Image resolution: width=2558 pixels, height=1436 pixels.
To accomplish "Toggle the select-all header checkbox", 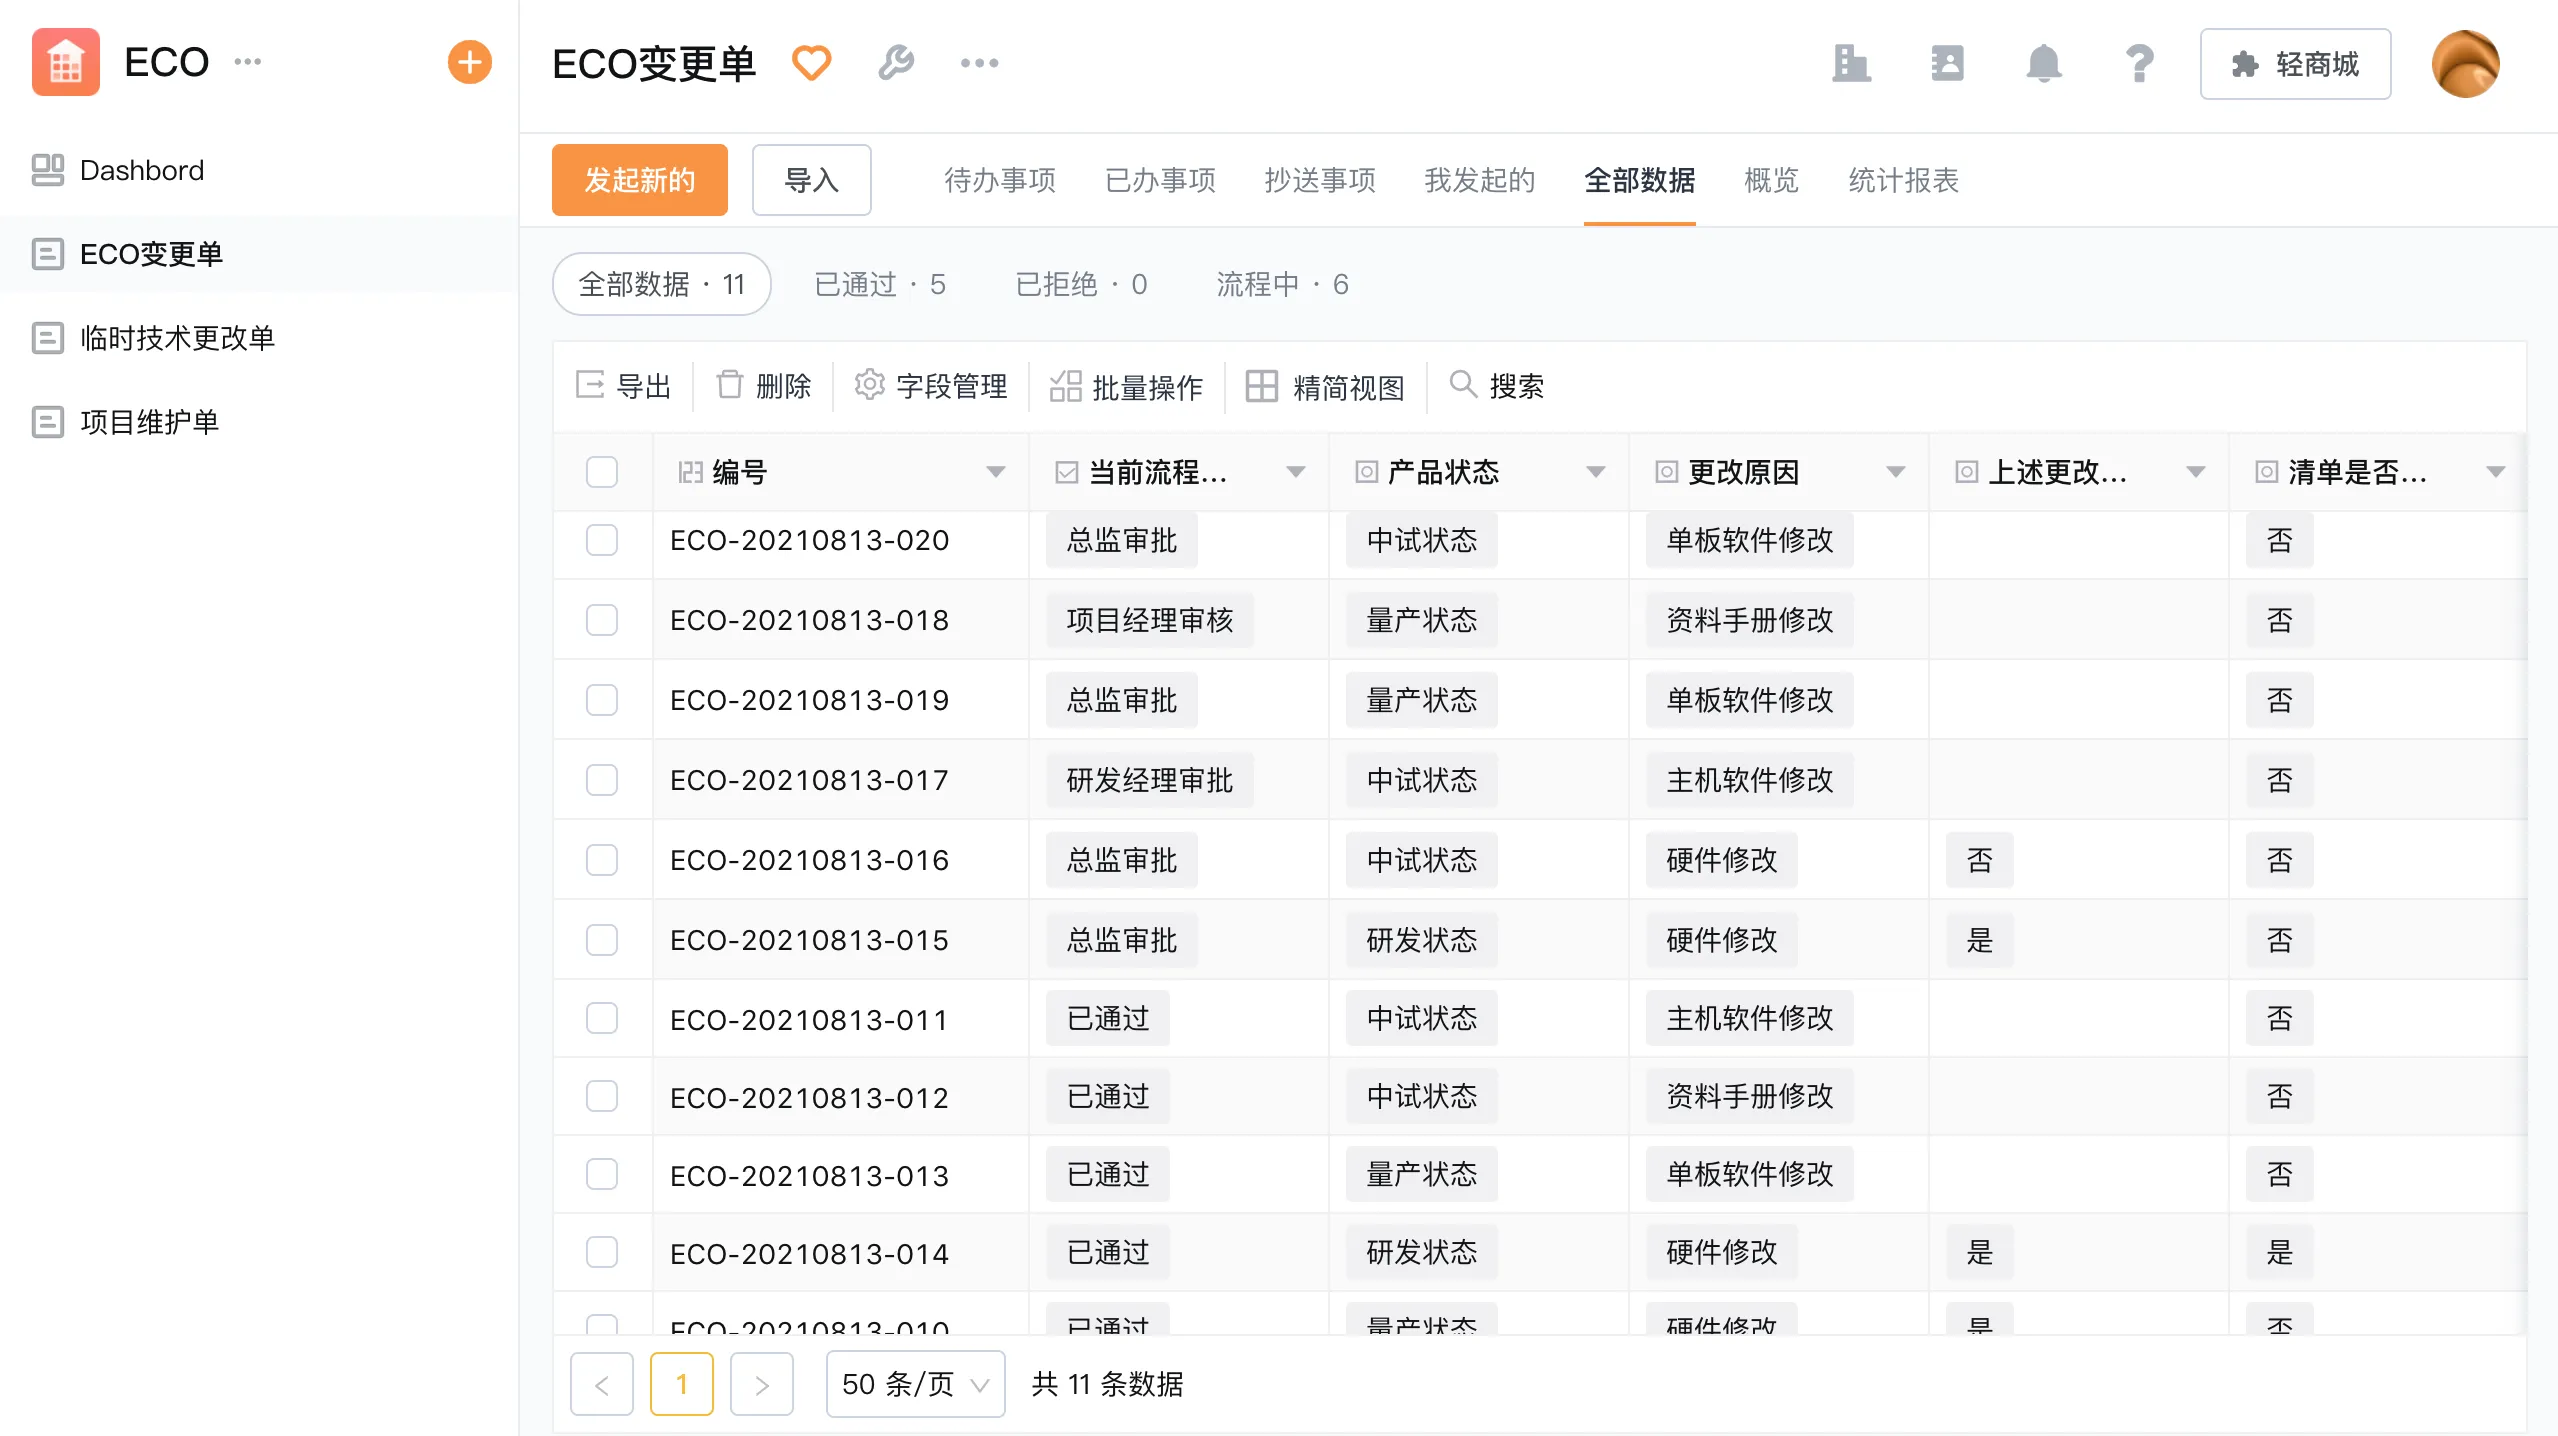I will pyautogui.click(x=601, y=472).
